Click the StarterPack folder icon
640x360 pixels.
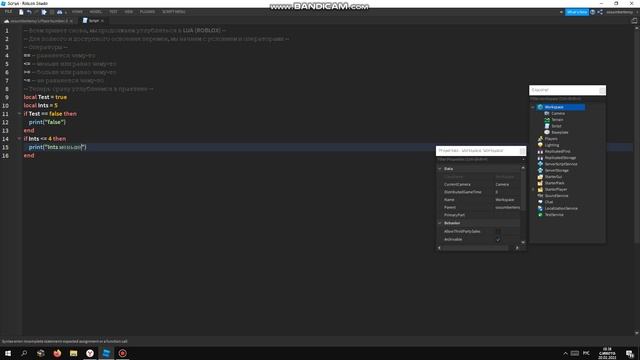[540, 183]
